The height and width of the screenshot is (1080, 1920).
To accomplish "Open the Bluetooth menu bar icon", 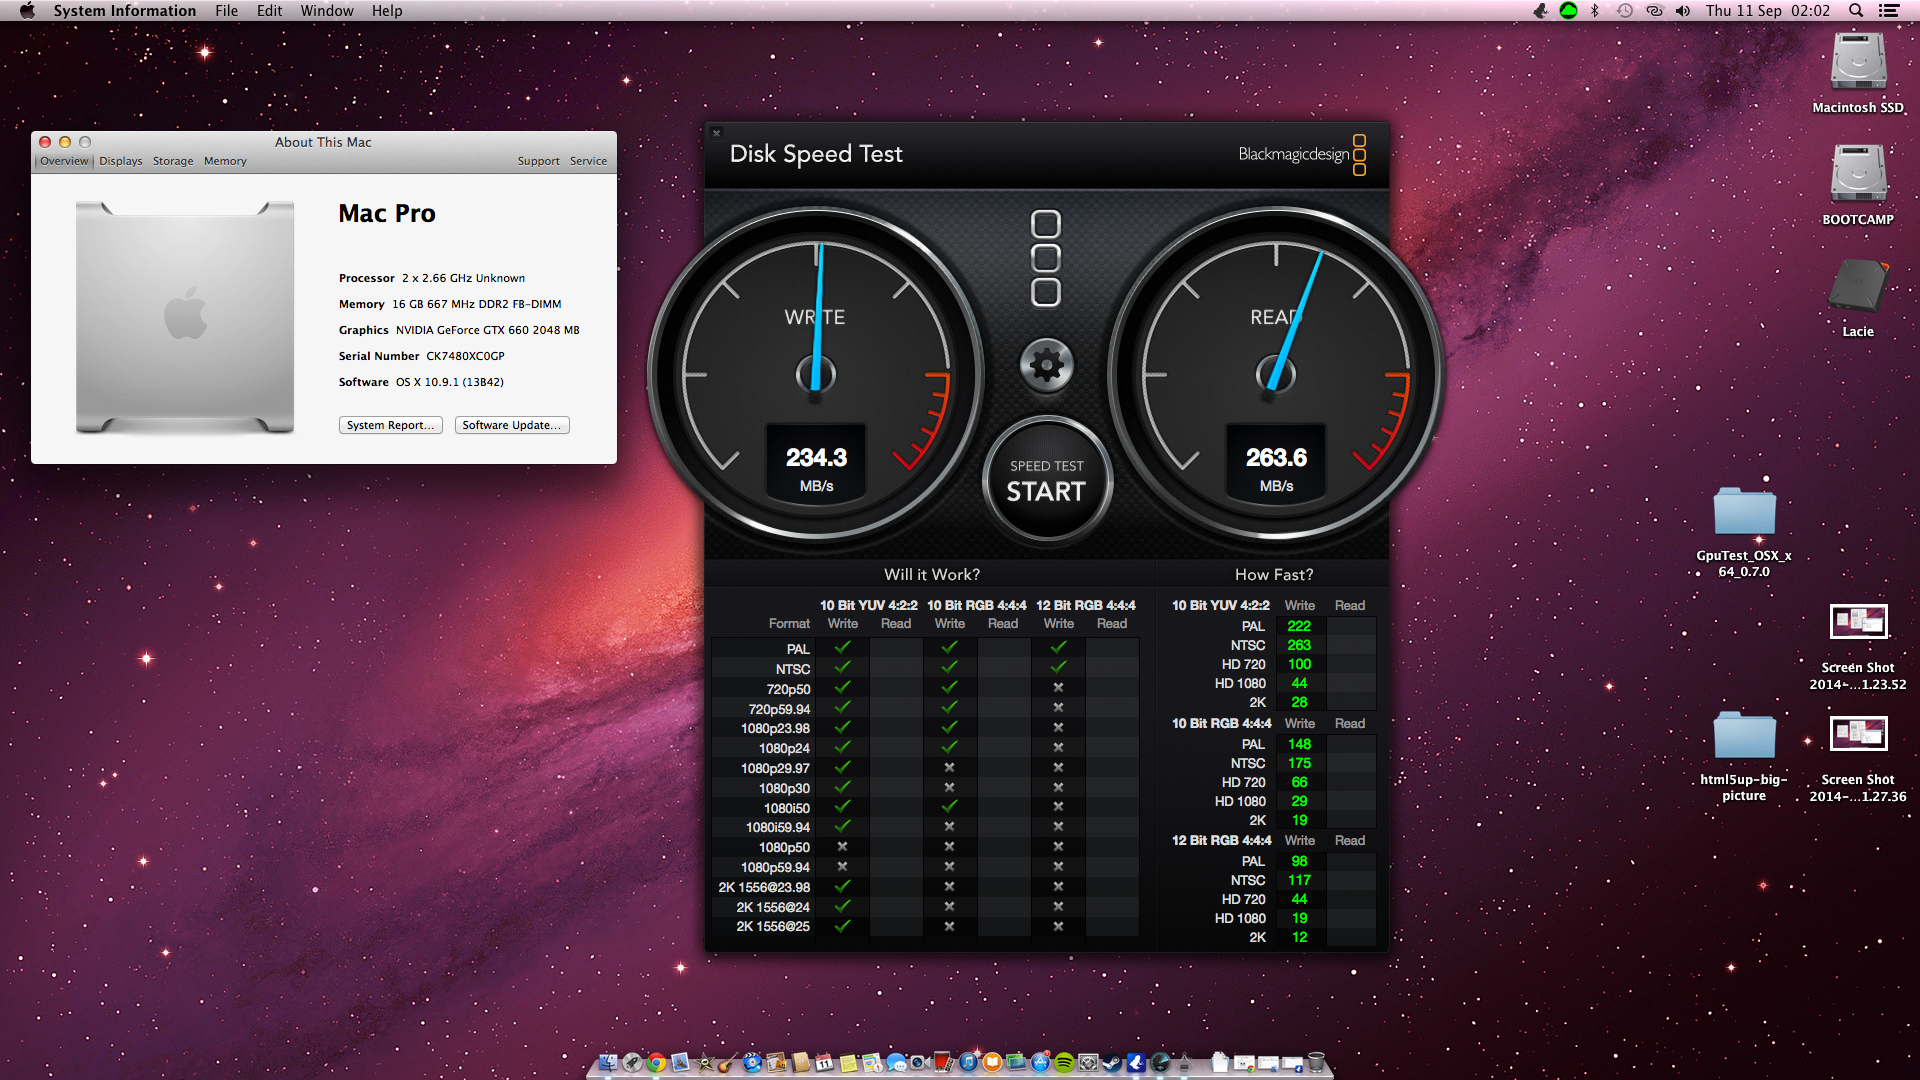I will click(1595, 10).
